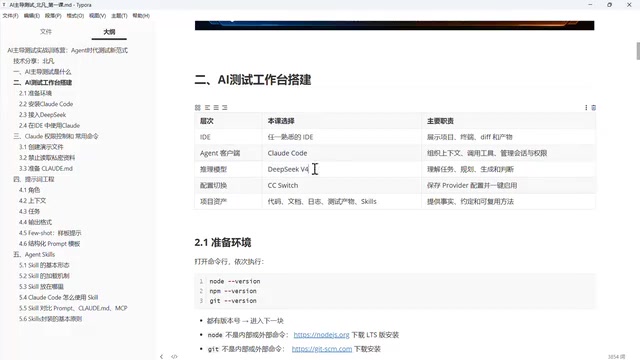Click table cell reading Claude Code

[x=342, y=153]
